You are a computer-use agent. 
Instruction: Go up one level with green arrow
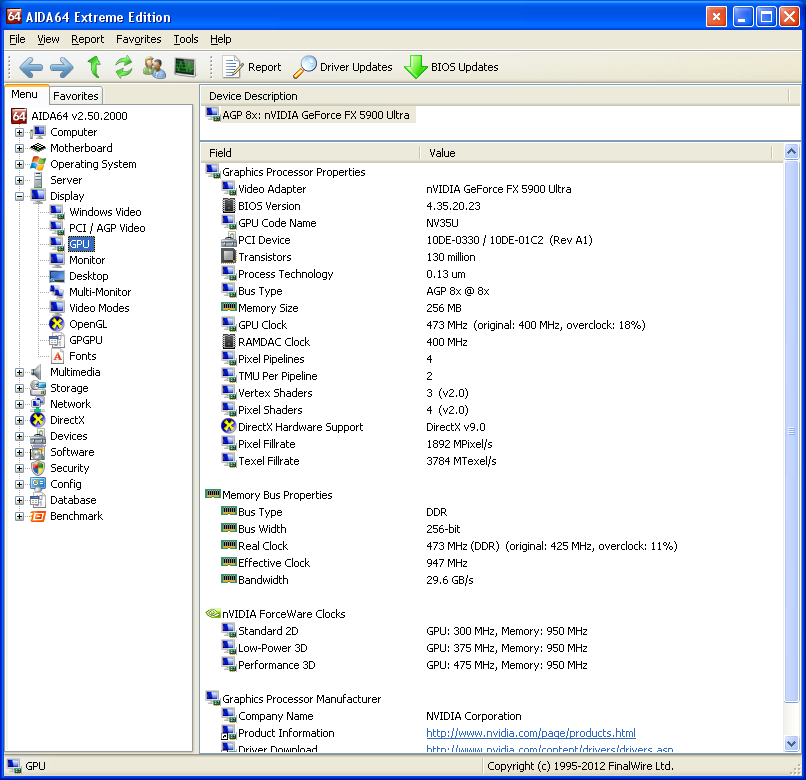94,67
